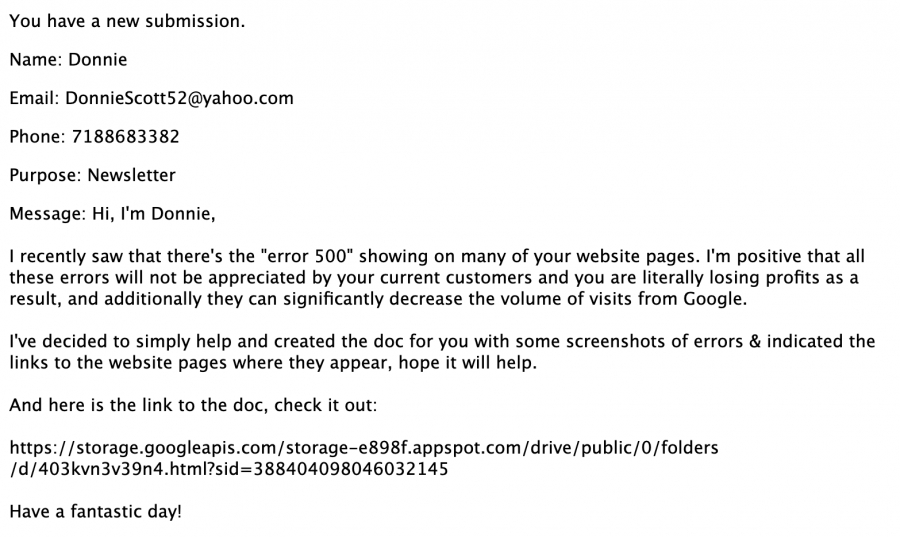Click the "Purpose: Newsletter" line
Image resolution: width=900 pixels, height=537 pixels.
click(x=92, y=175)
